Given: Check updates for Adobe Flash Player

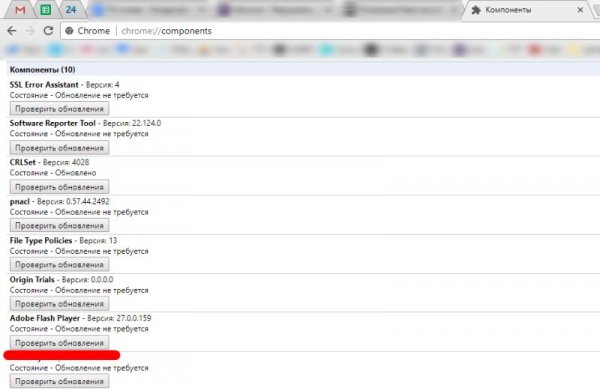Looking at the screenshot, I should click(59, 343).
